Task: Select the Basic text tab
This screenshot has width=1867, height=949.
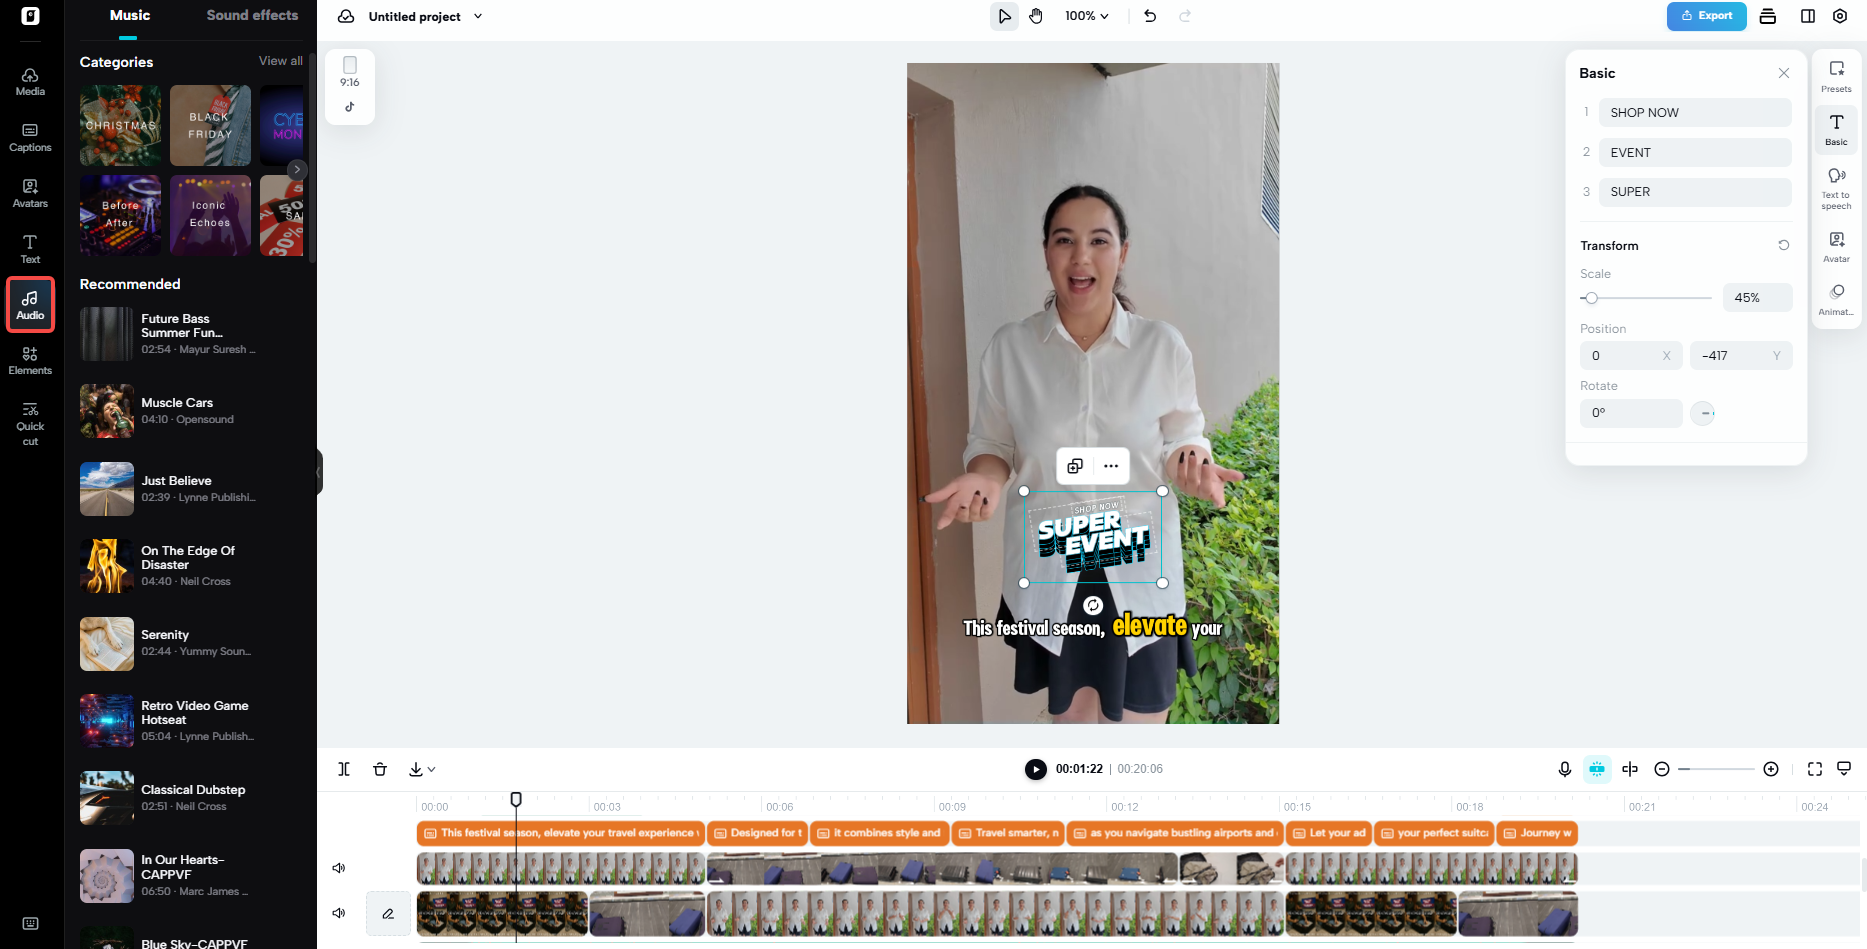Action: pos(1836,129)
